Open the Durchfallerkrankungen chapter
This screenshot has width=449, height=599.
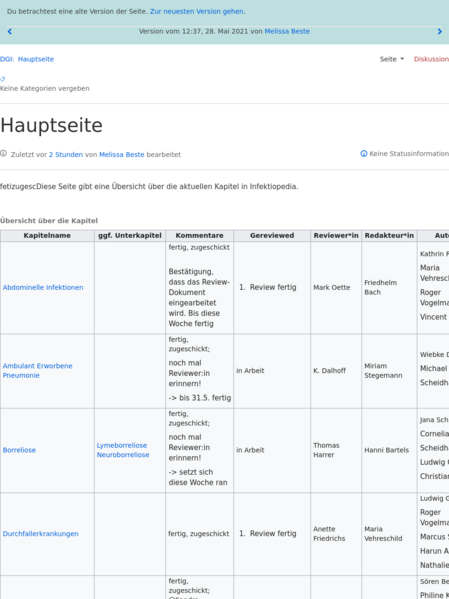click(41, 534)
